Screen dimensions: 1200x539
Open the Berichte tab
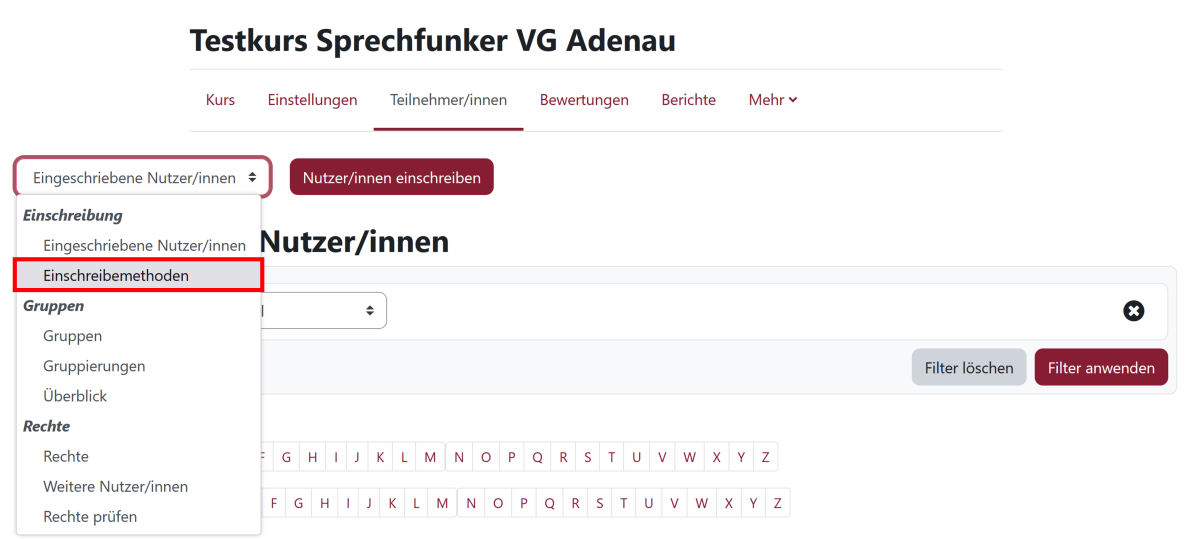coord(688,100)
